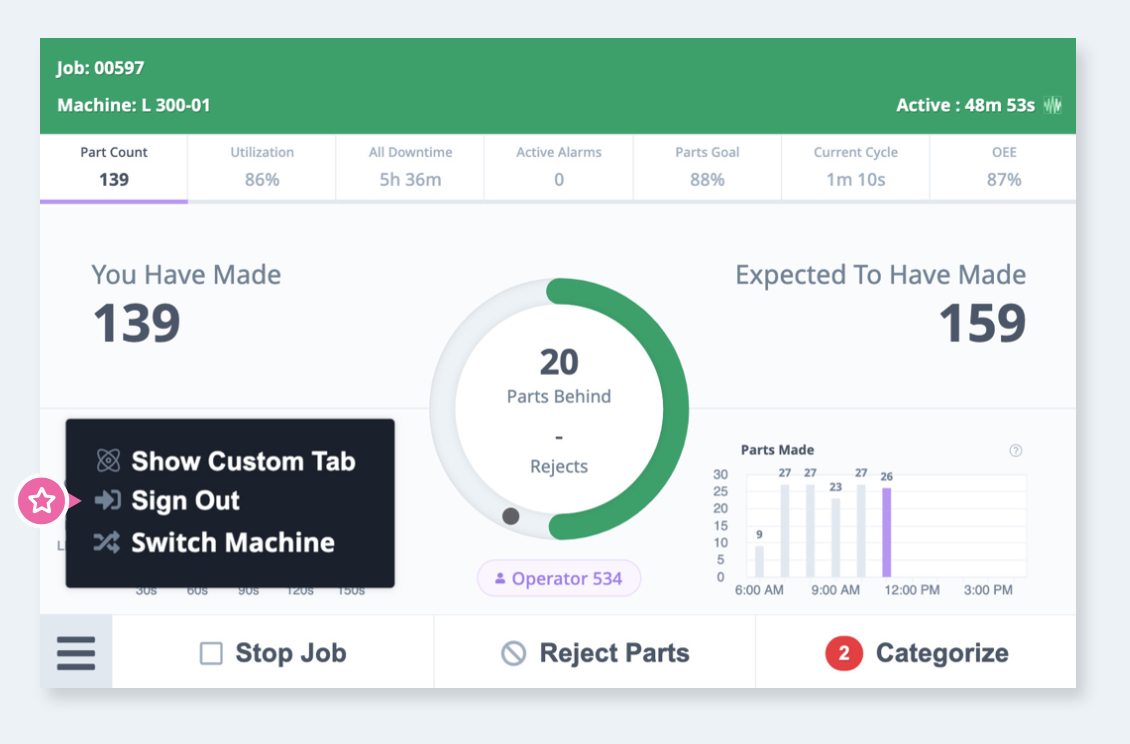The image size is (1130, 744).
Task: Switch to the Utilization tab
Action: [262, 167]
